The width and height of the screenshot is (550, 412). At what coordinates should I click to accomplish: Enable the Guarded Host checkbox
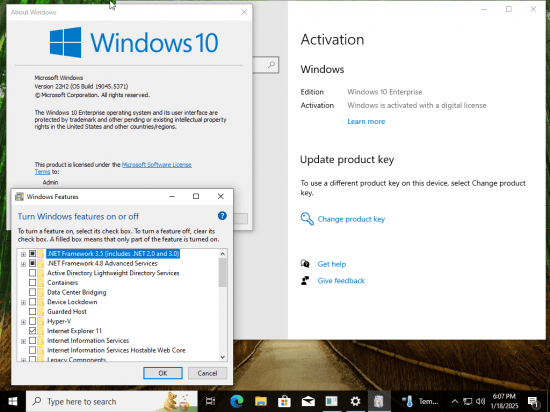(x=32, y=311)
